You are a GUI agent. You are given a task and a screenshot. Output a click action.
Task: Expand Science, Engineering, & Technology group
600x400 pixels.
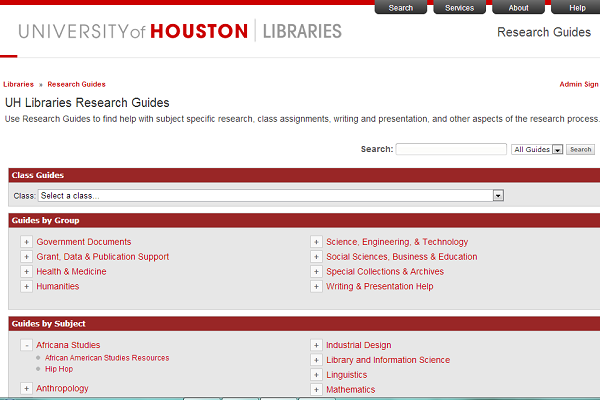tap(316, 242)
